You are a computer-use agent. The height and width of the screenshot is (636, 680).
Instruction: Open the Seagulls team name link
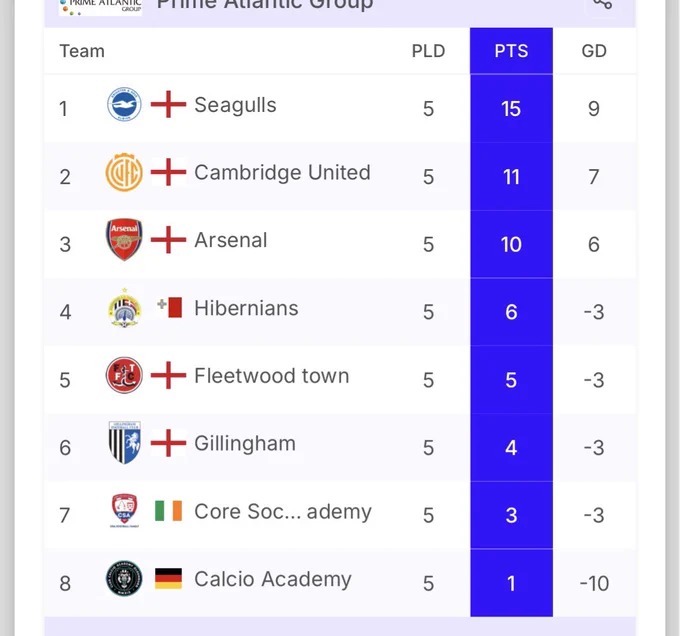(235, 105)
